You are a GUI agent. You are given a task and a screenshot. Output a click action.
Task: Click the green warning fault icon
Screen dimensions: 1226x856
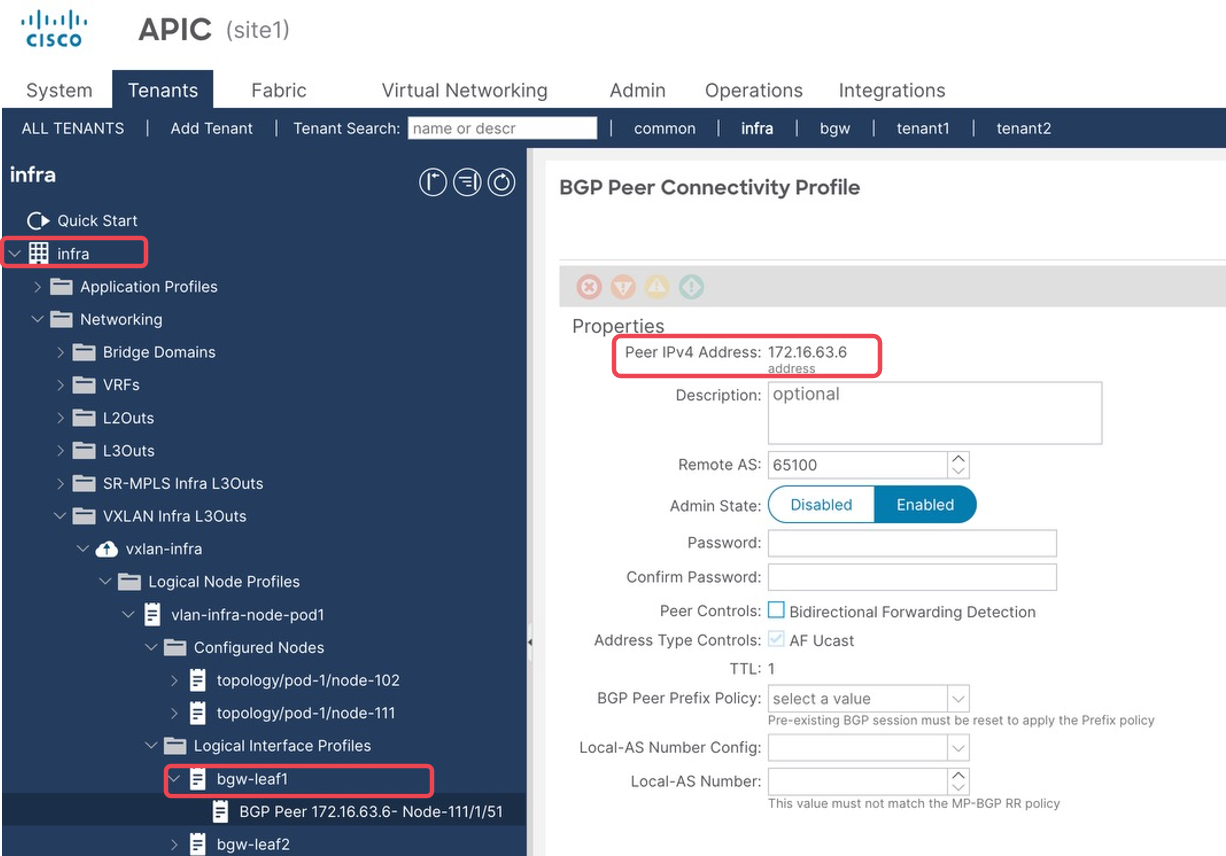(691, 287)
